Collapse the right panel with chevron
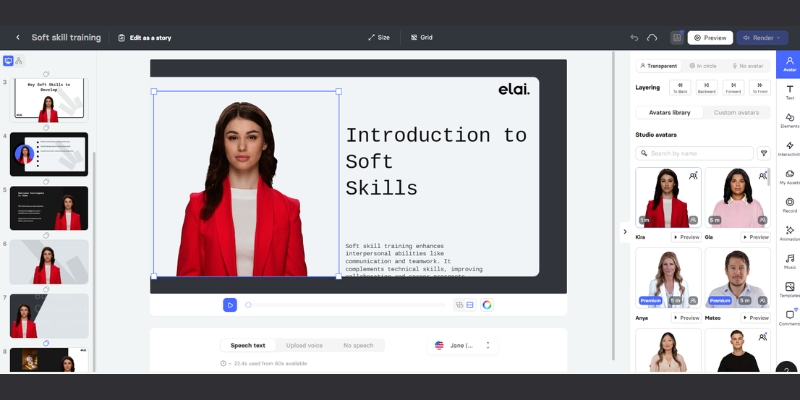This screenshot has width=800, height=400. (x=625, y=232)
